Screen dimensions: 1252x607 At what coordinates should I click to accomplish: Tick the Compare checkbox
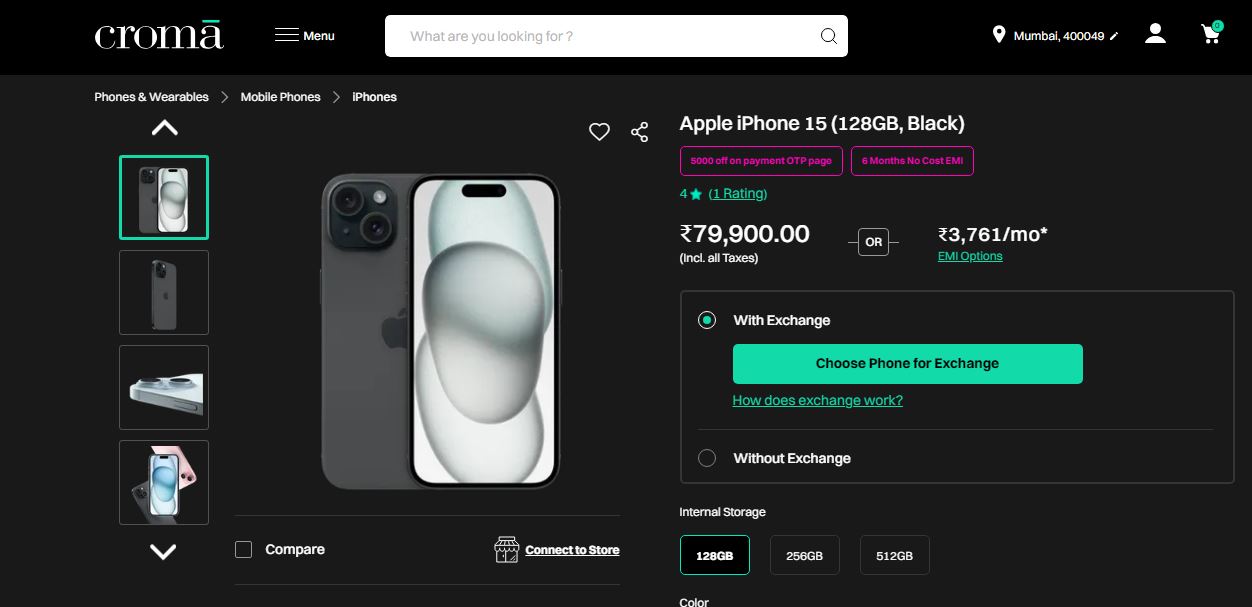point(243,549)
